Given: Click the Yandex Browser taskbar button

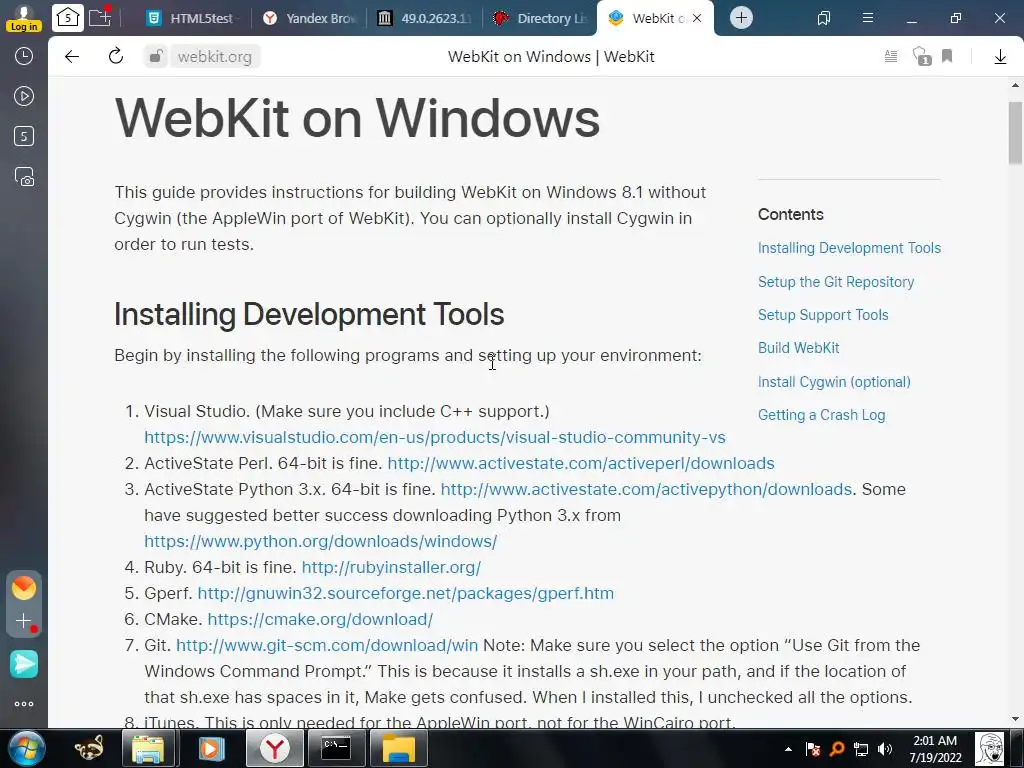Looking at the screenshot, I should click(274, 748).
